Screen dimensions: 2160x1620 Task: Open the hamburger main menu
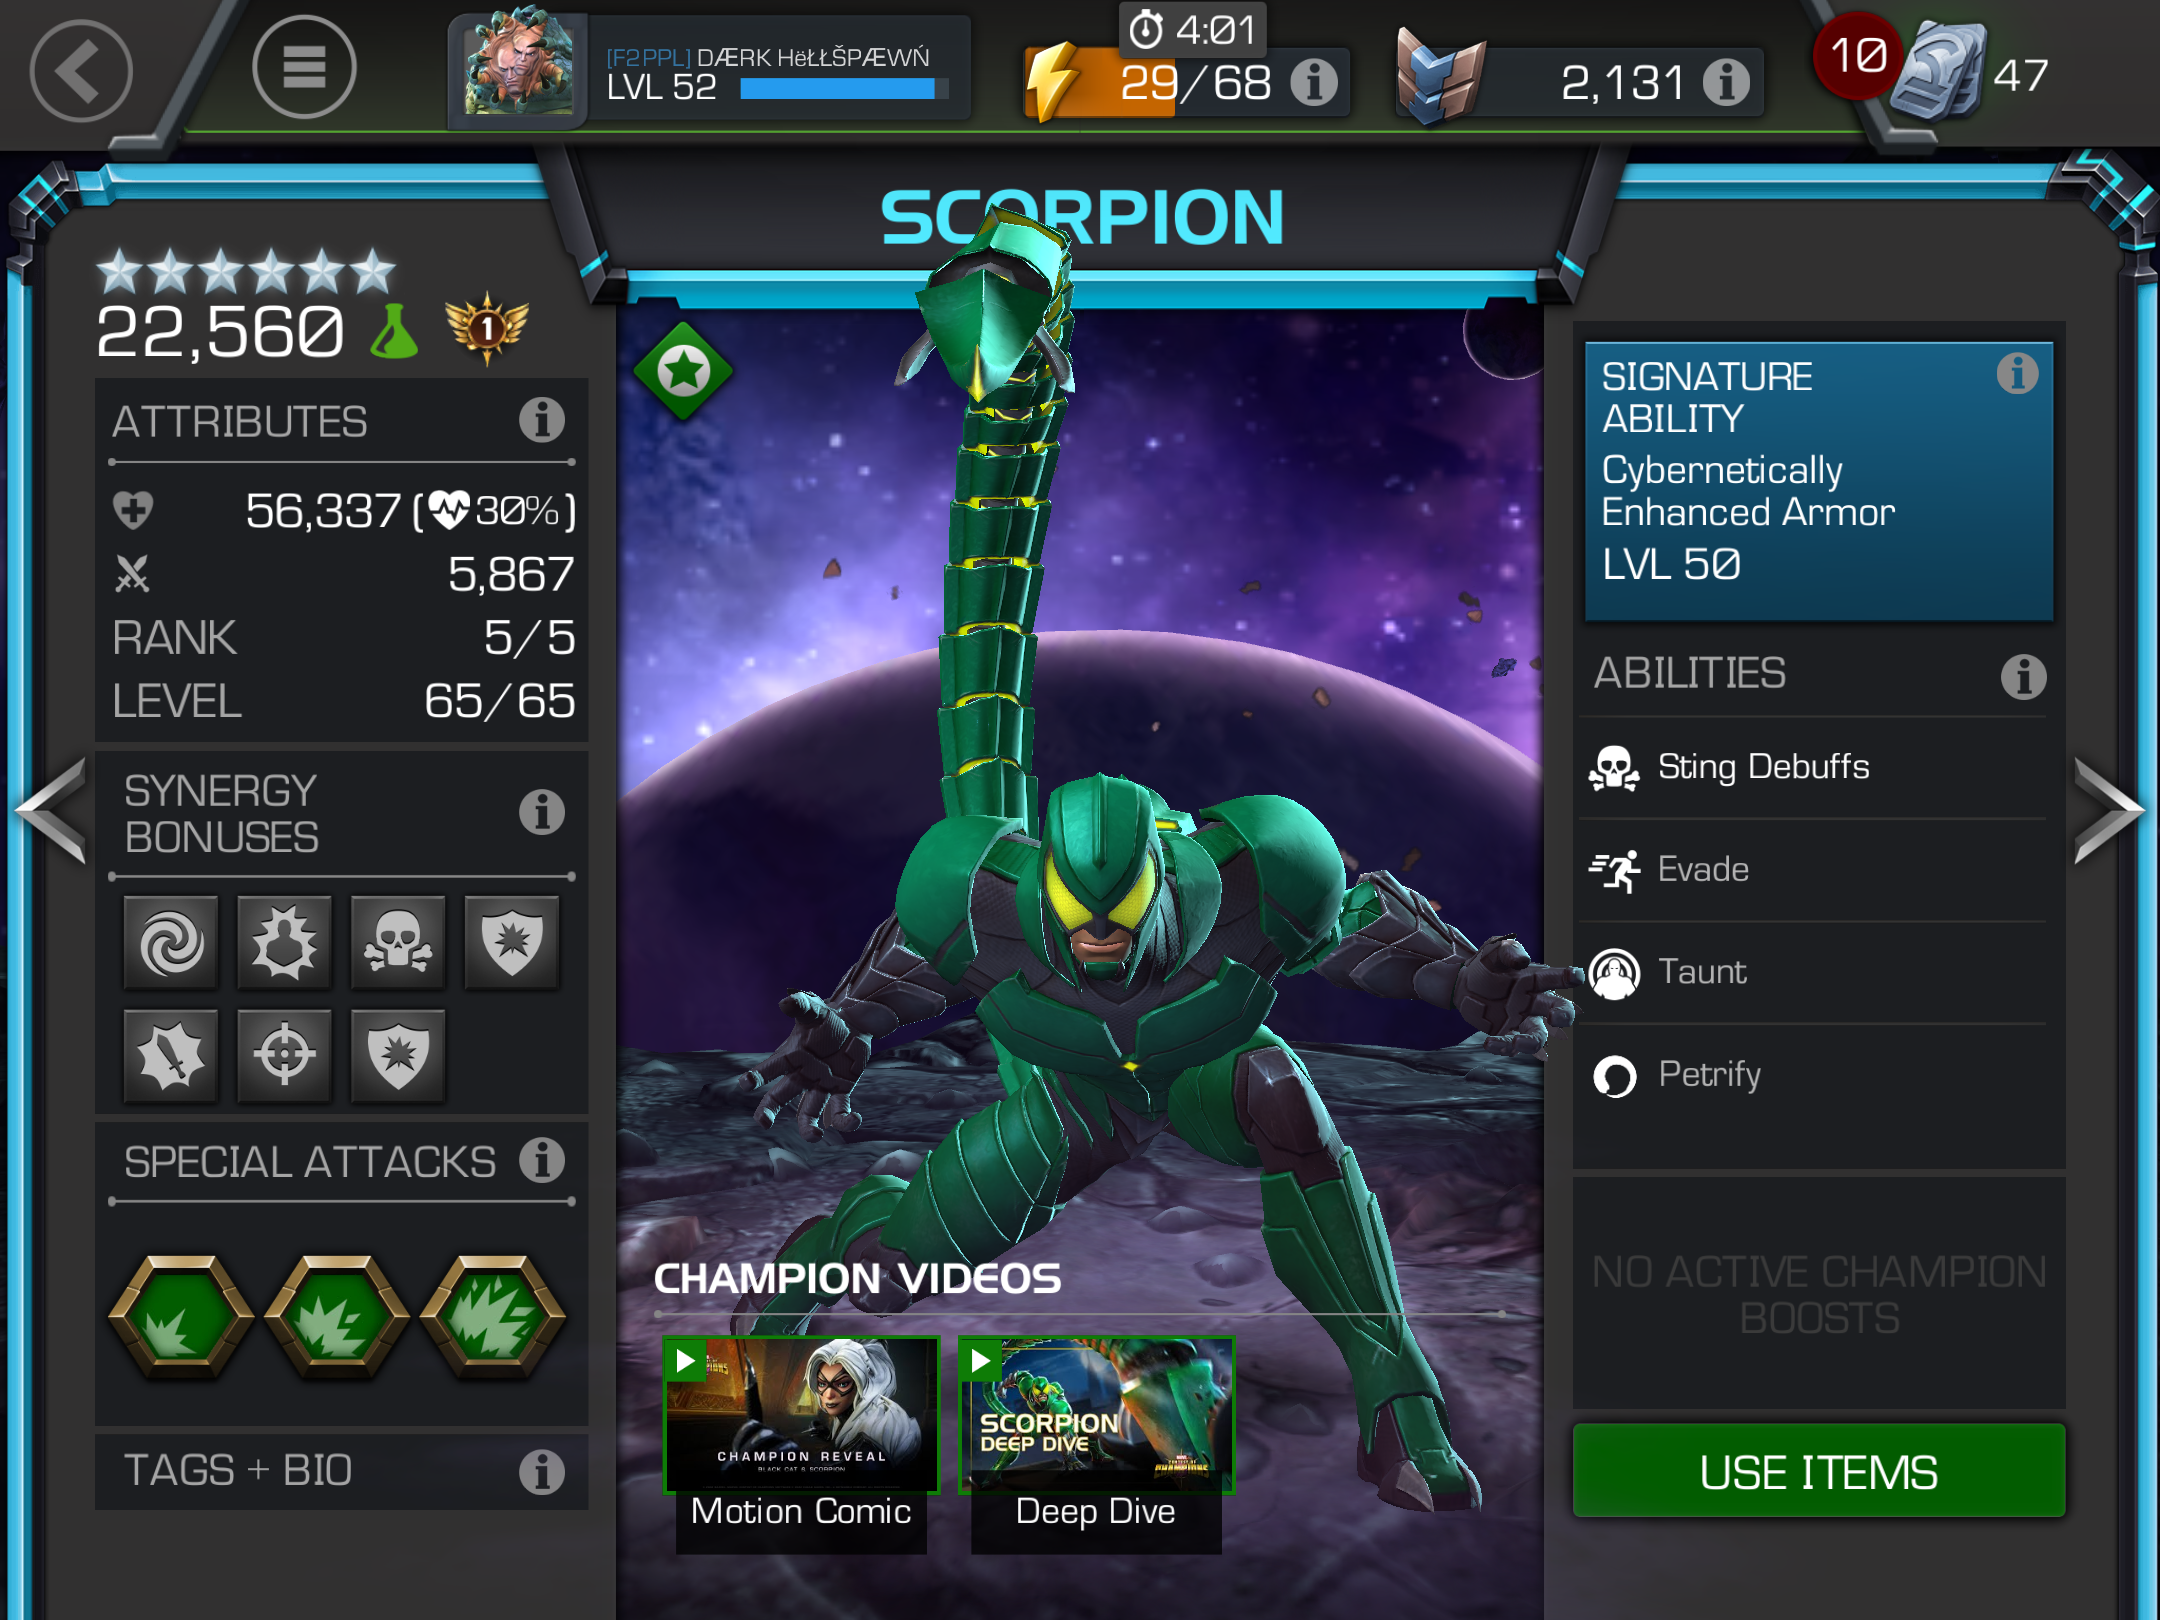pyautogui.click(x=304, y=68)
